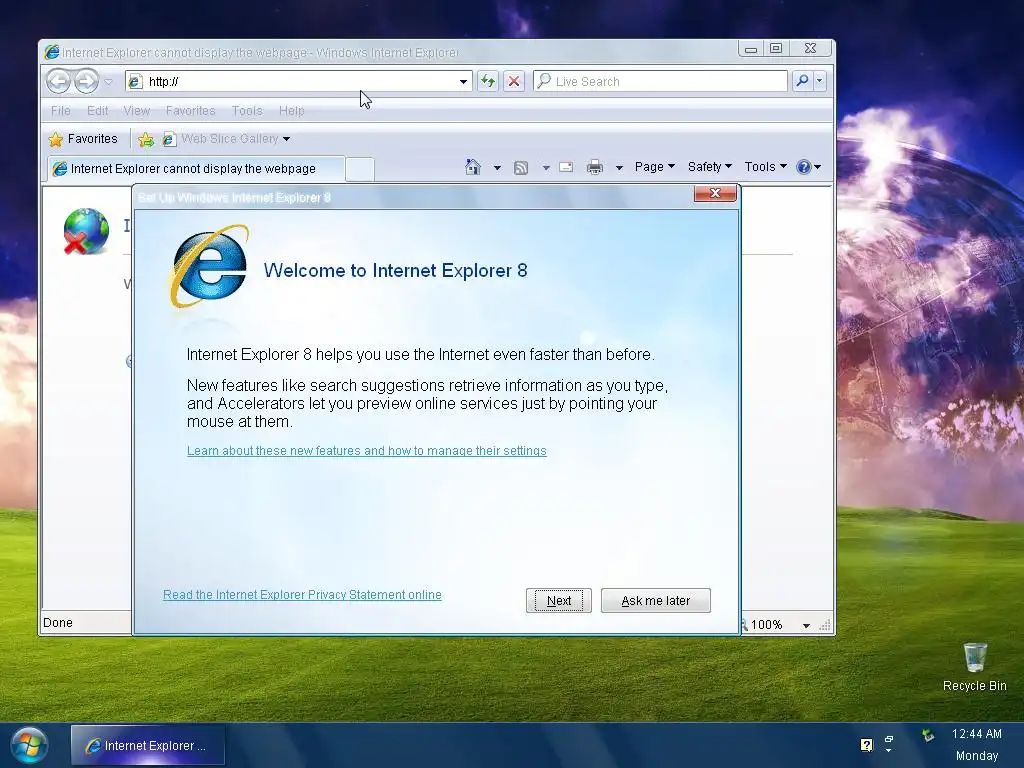Click the Refresh page icon
Screen dimensions: 1024x768
point(488,81)
